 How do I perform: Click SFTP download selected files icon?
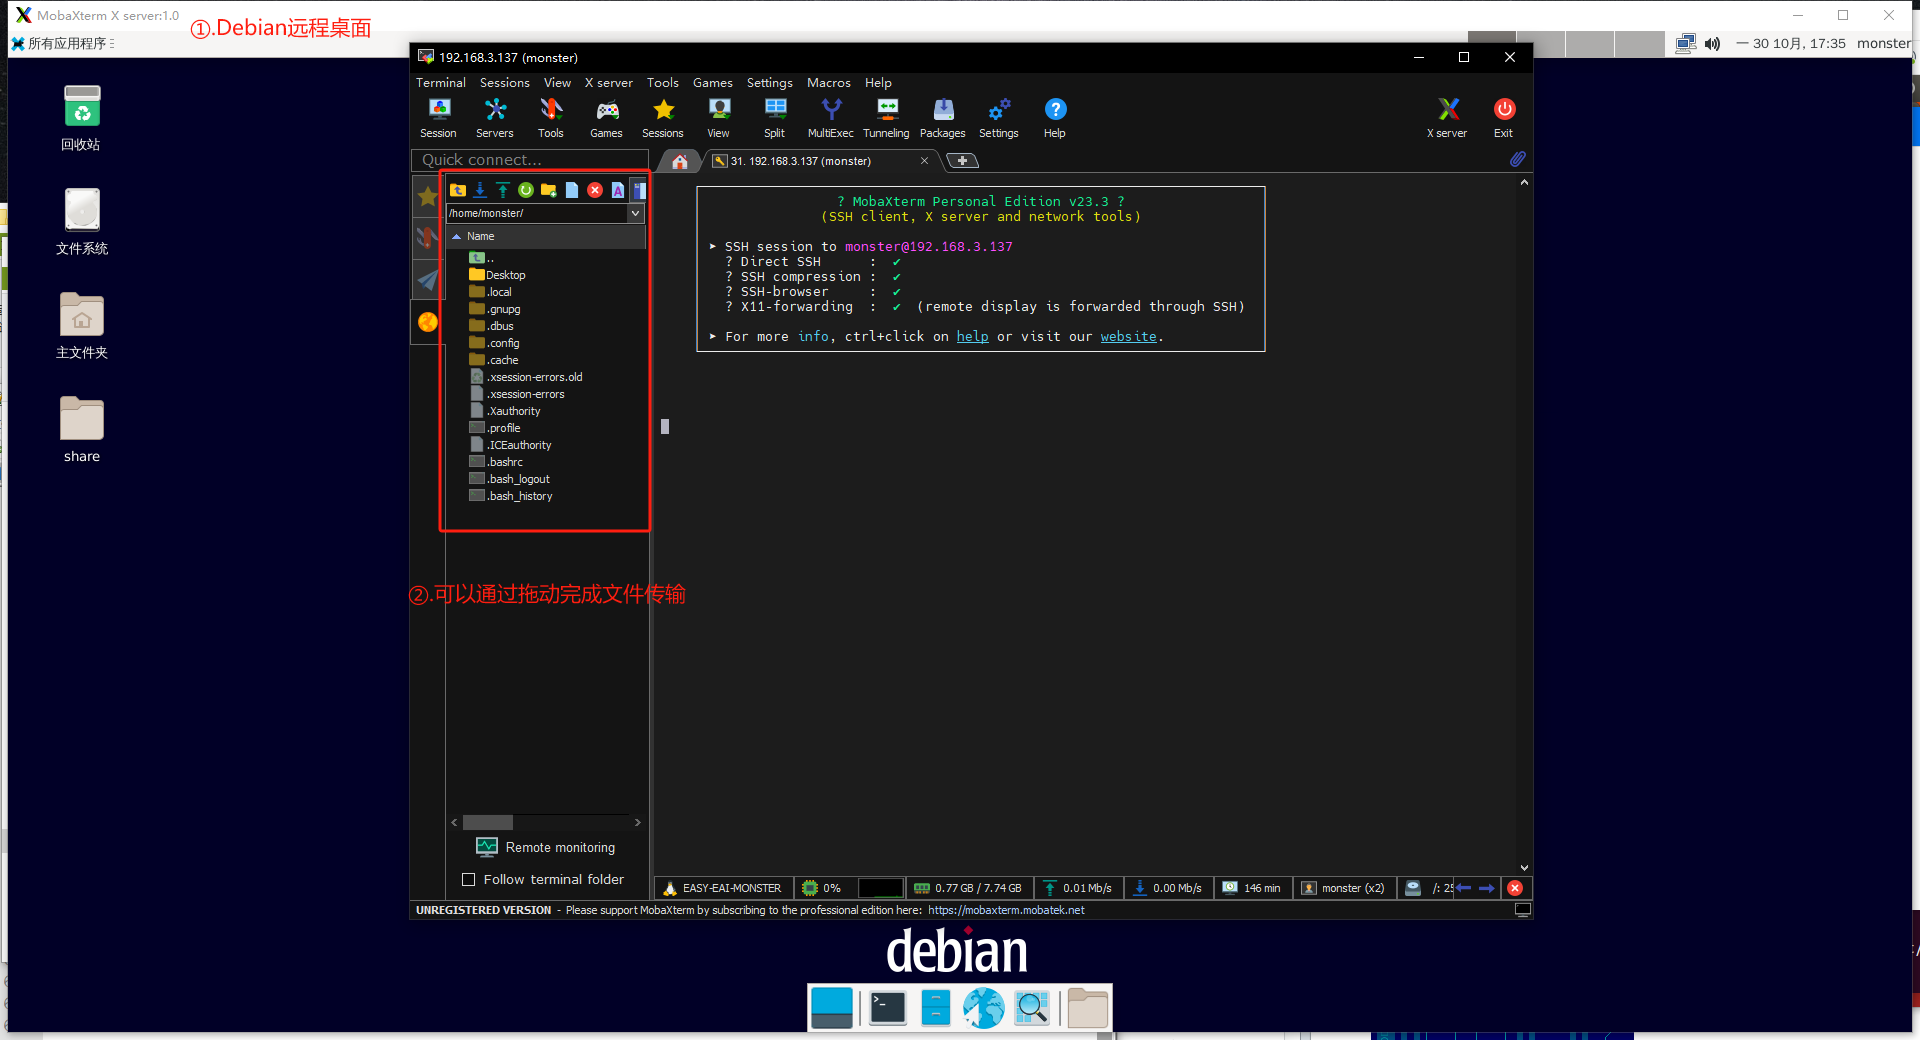pyautogui.click(x=480, y=190)
